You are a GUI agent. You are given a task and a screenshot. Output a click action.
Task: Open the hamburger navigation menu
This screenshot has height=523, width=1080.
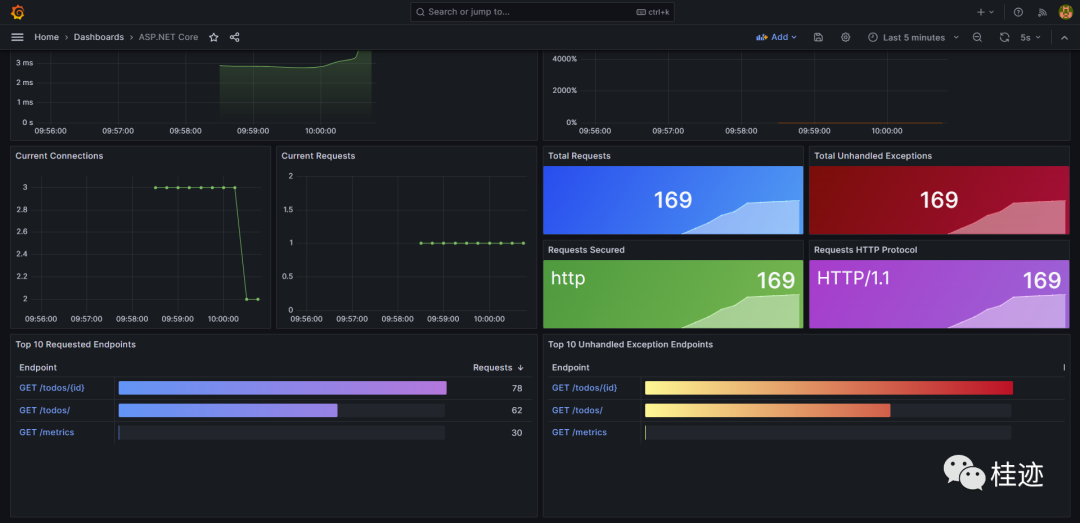tap(18, 37)
